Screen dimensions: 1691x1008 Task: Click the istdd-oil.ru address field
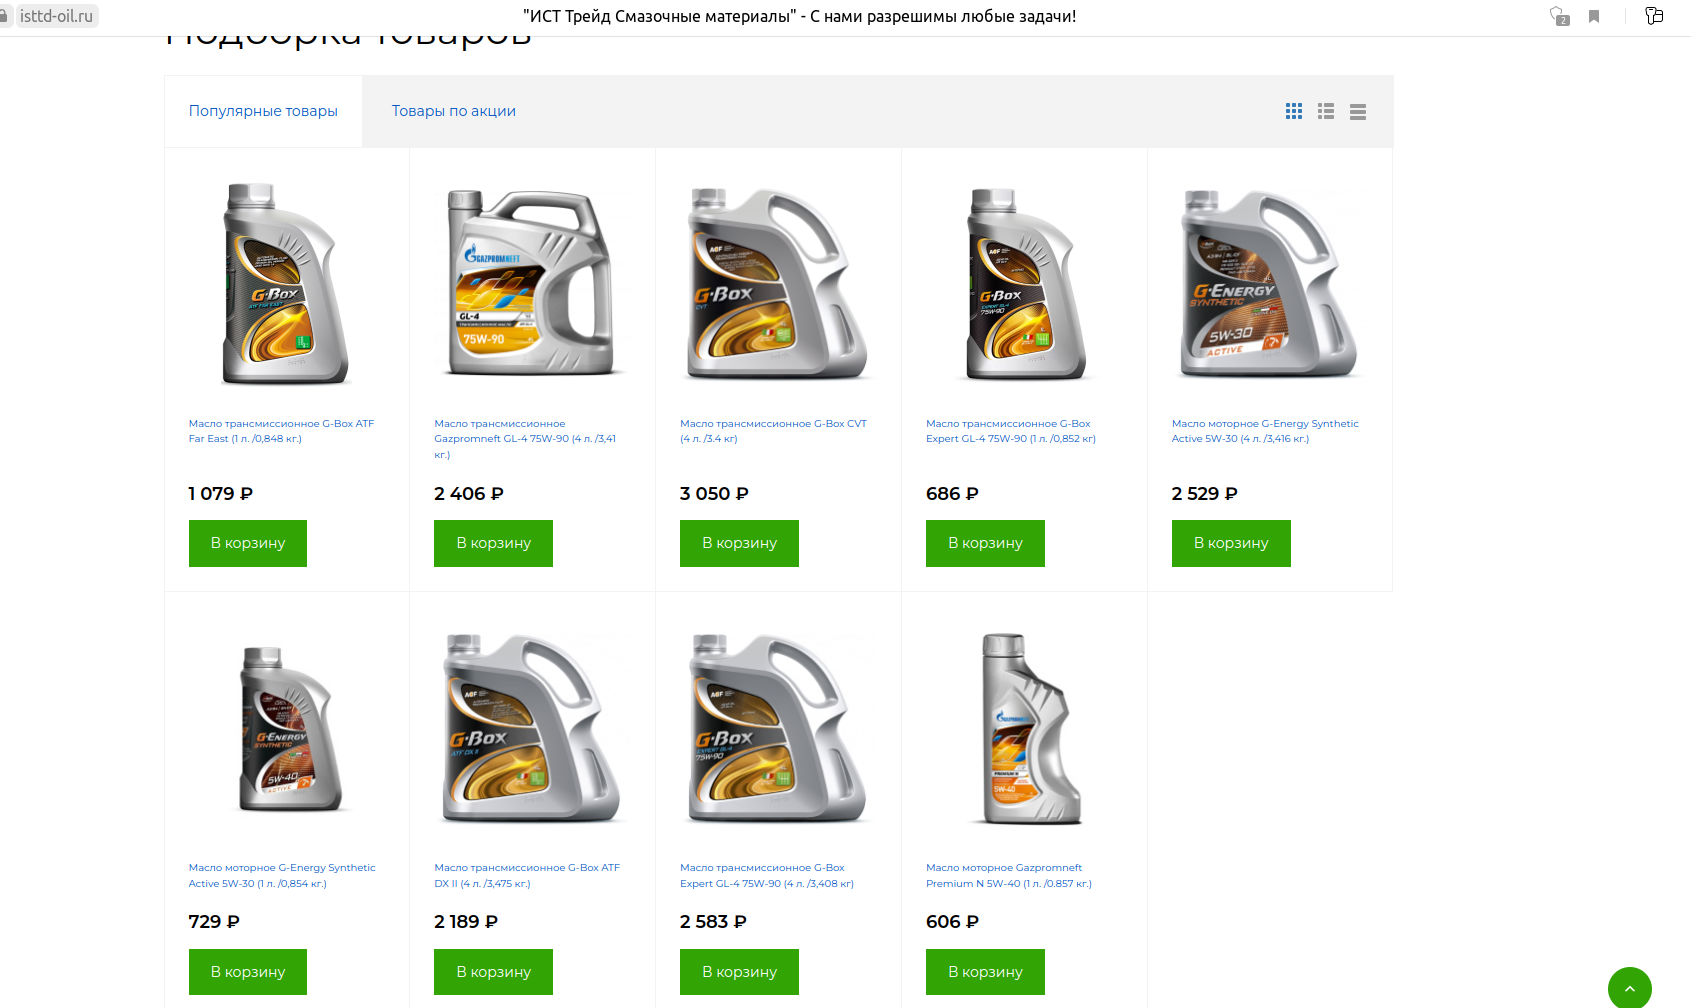tap(56, 16)
